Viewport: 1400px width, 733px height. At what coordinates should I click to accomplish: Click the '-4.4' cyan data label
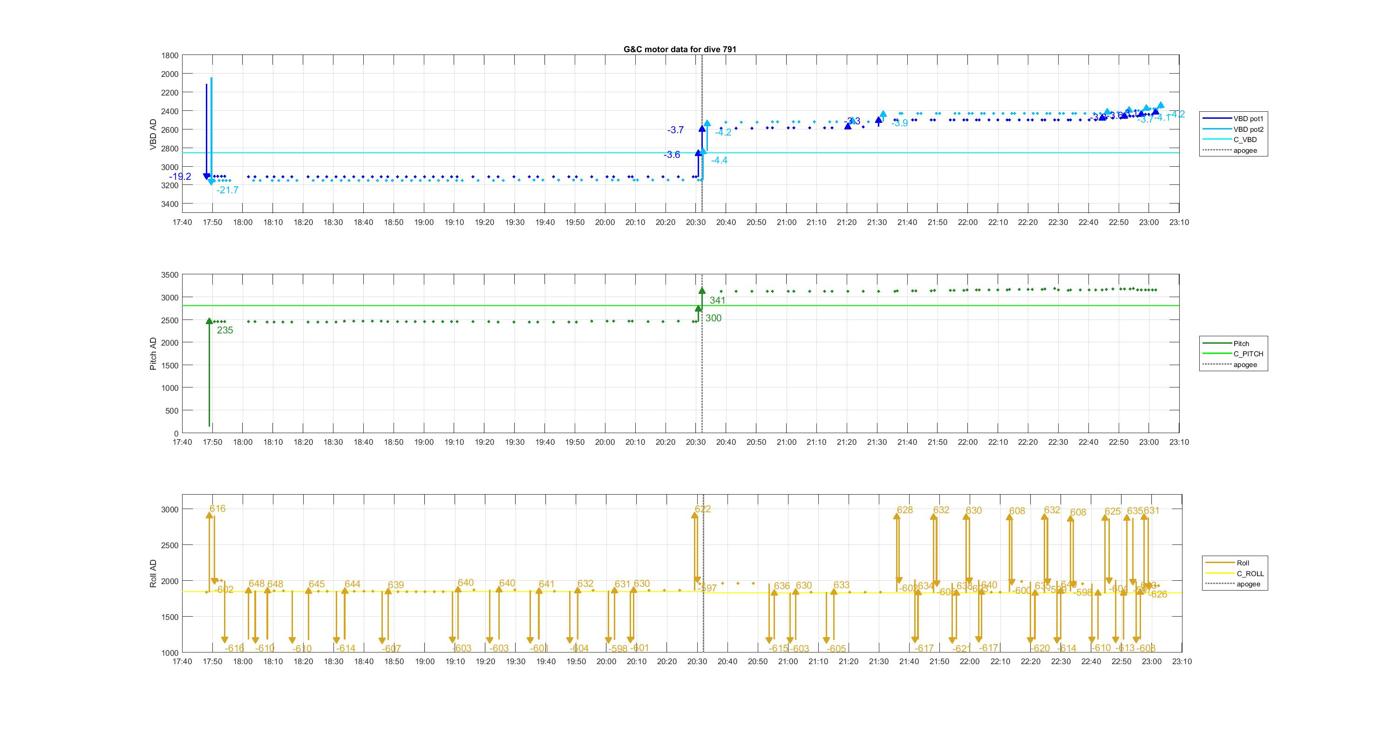point(720,160)
